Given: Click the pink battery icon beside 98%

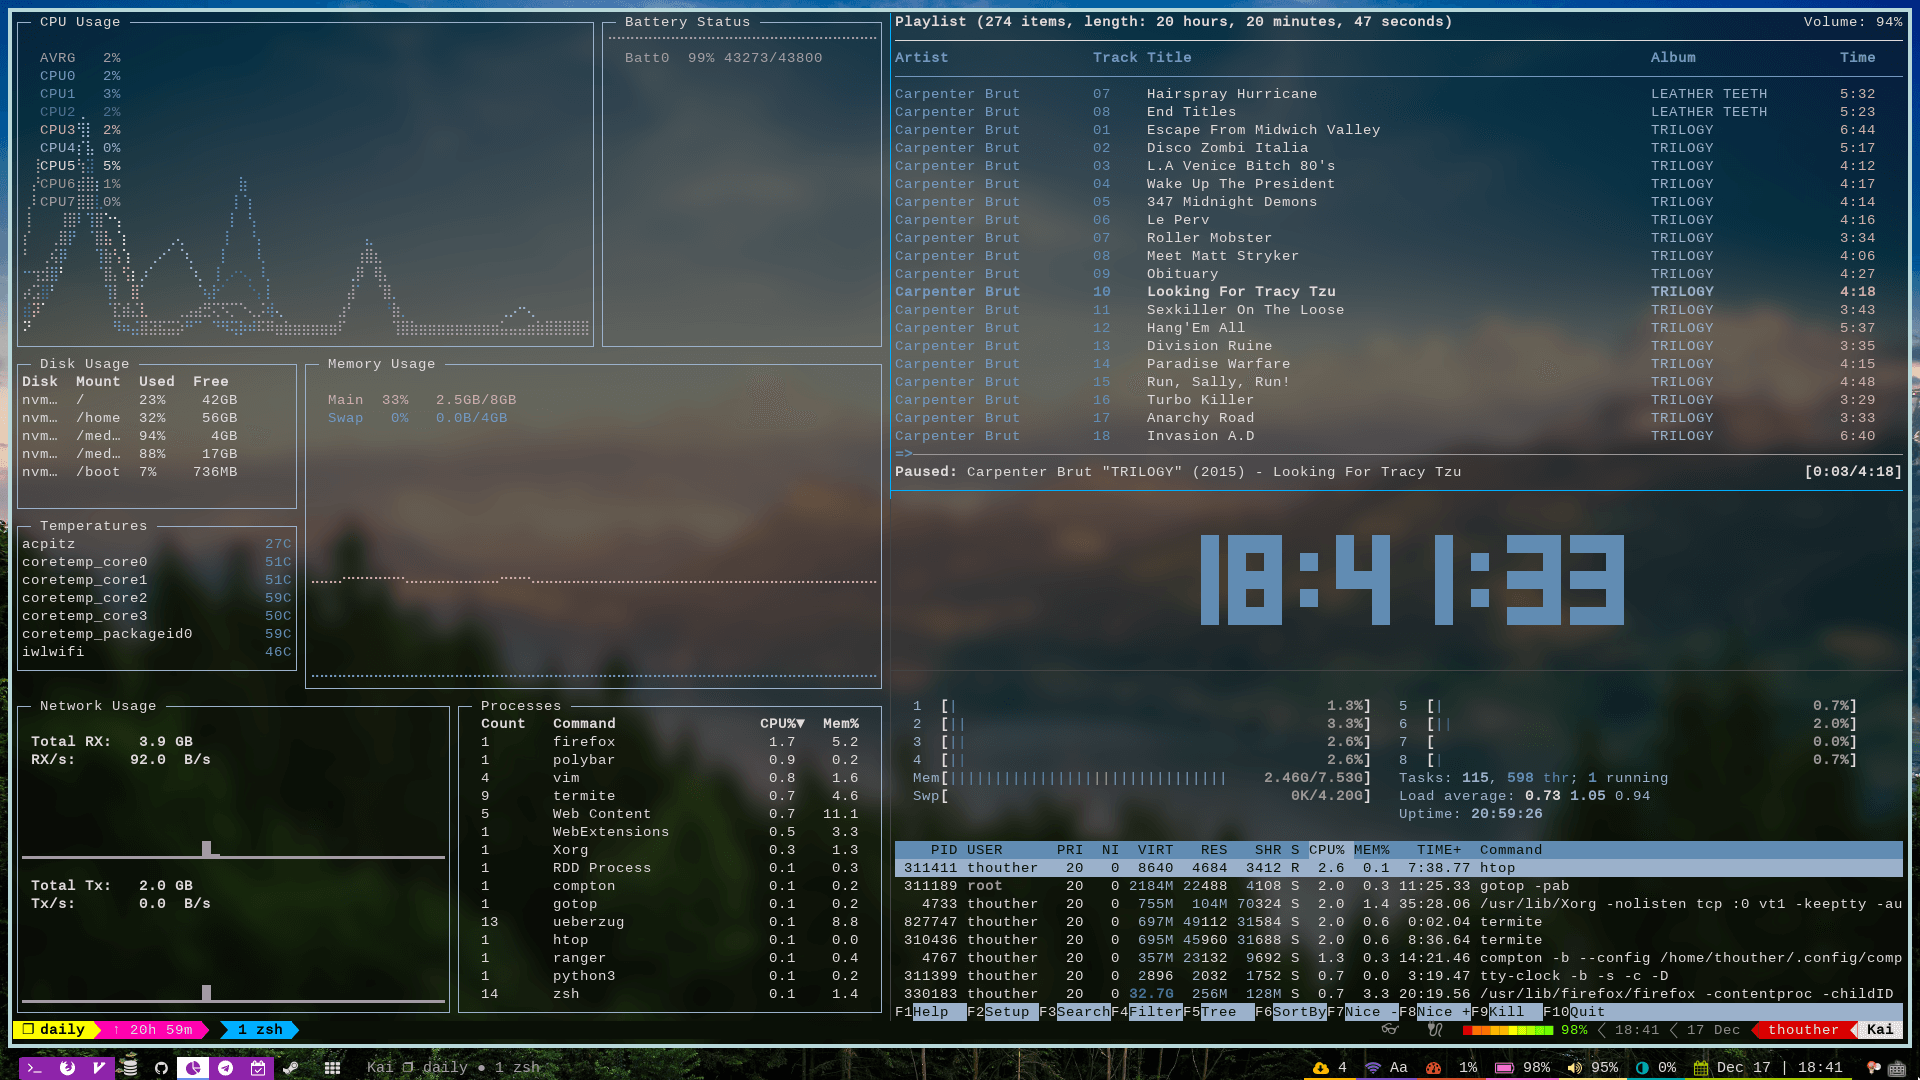Looking at the screenshot, I should pyautogui.click(x=1504, y=1068).
